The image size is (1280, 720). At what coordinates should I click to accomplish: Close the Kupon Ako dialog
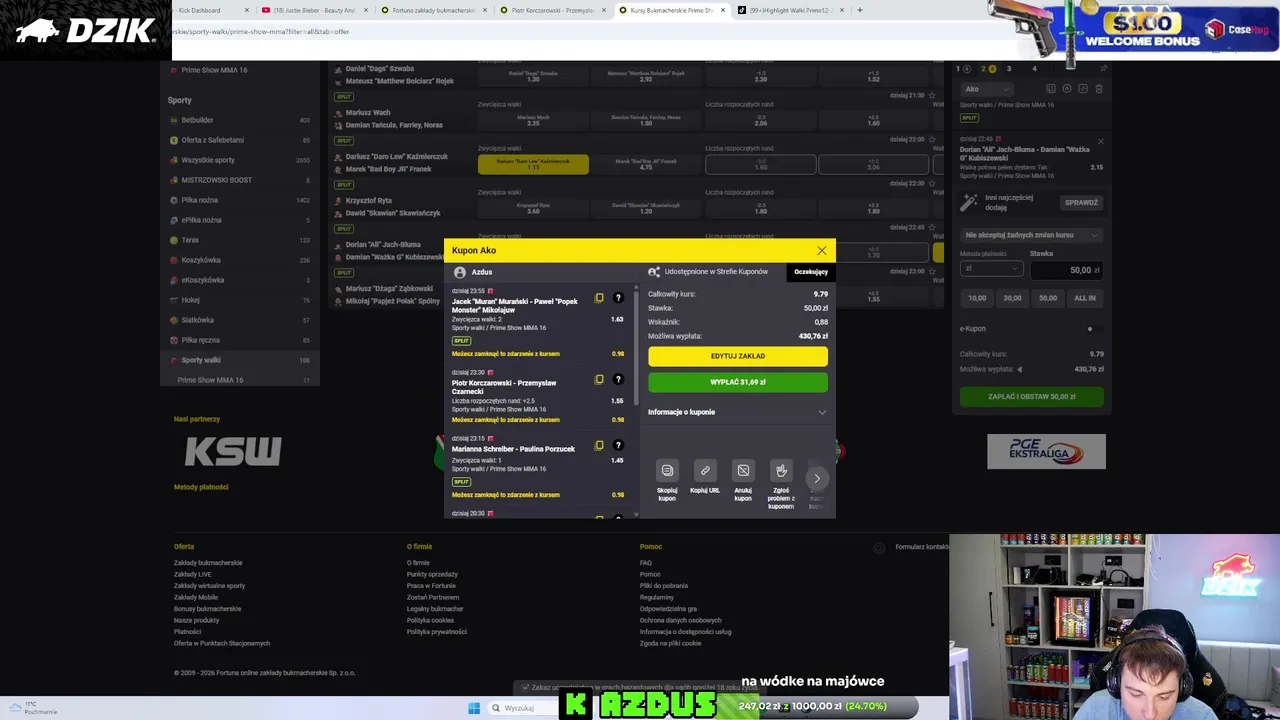click(822, 250)
